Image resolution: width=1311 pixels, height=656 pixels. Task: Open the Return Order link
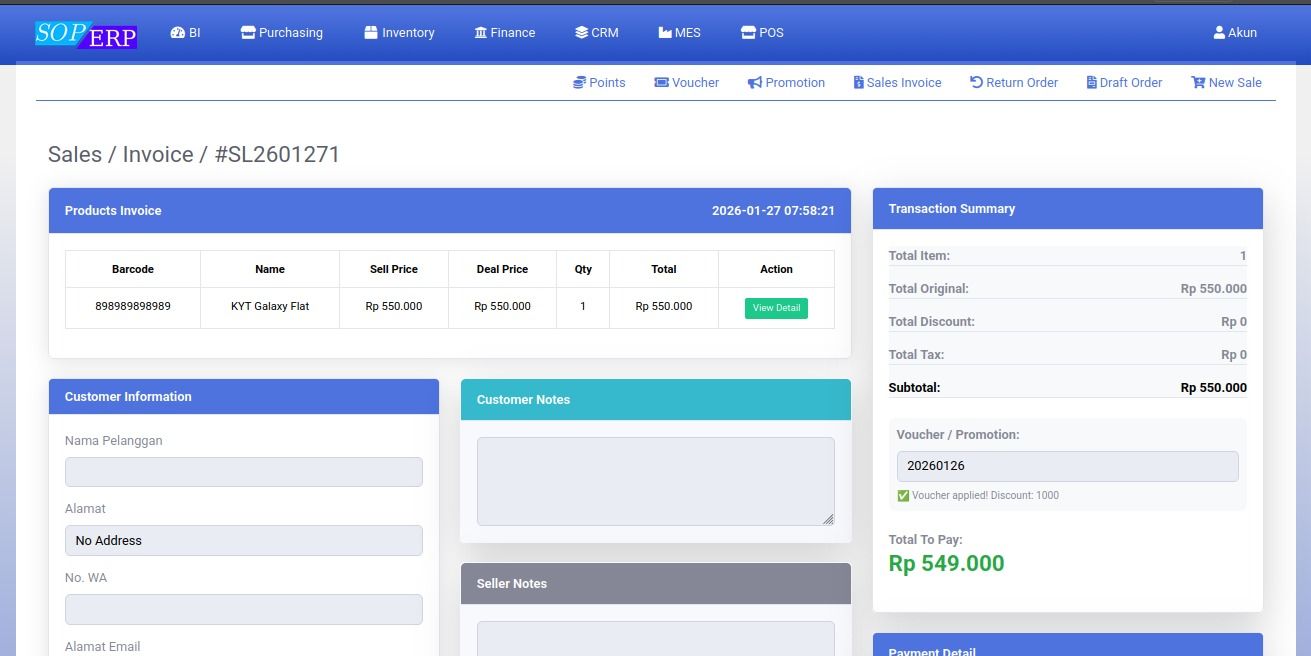1014,83
